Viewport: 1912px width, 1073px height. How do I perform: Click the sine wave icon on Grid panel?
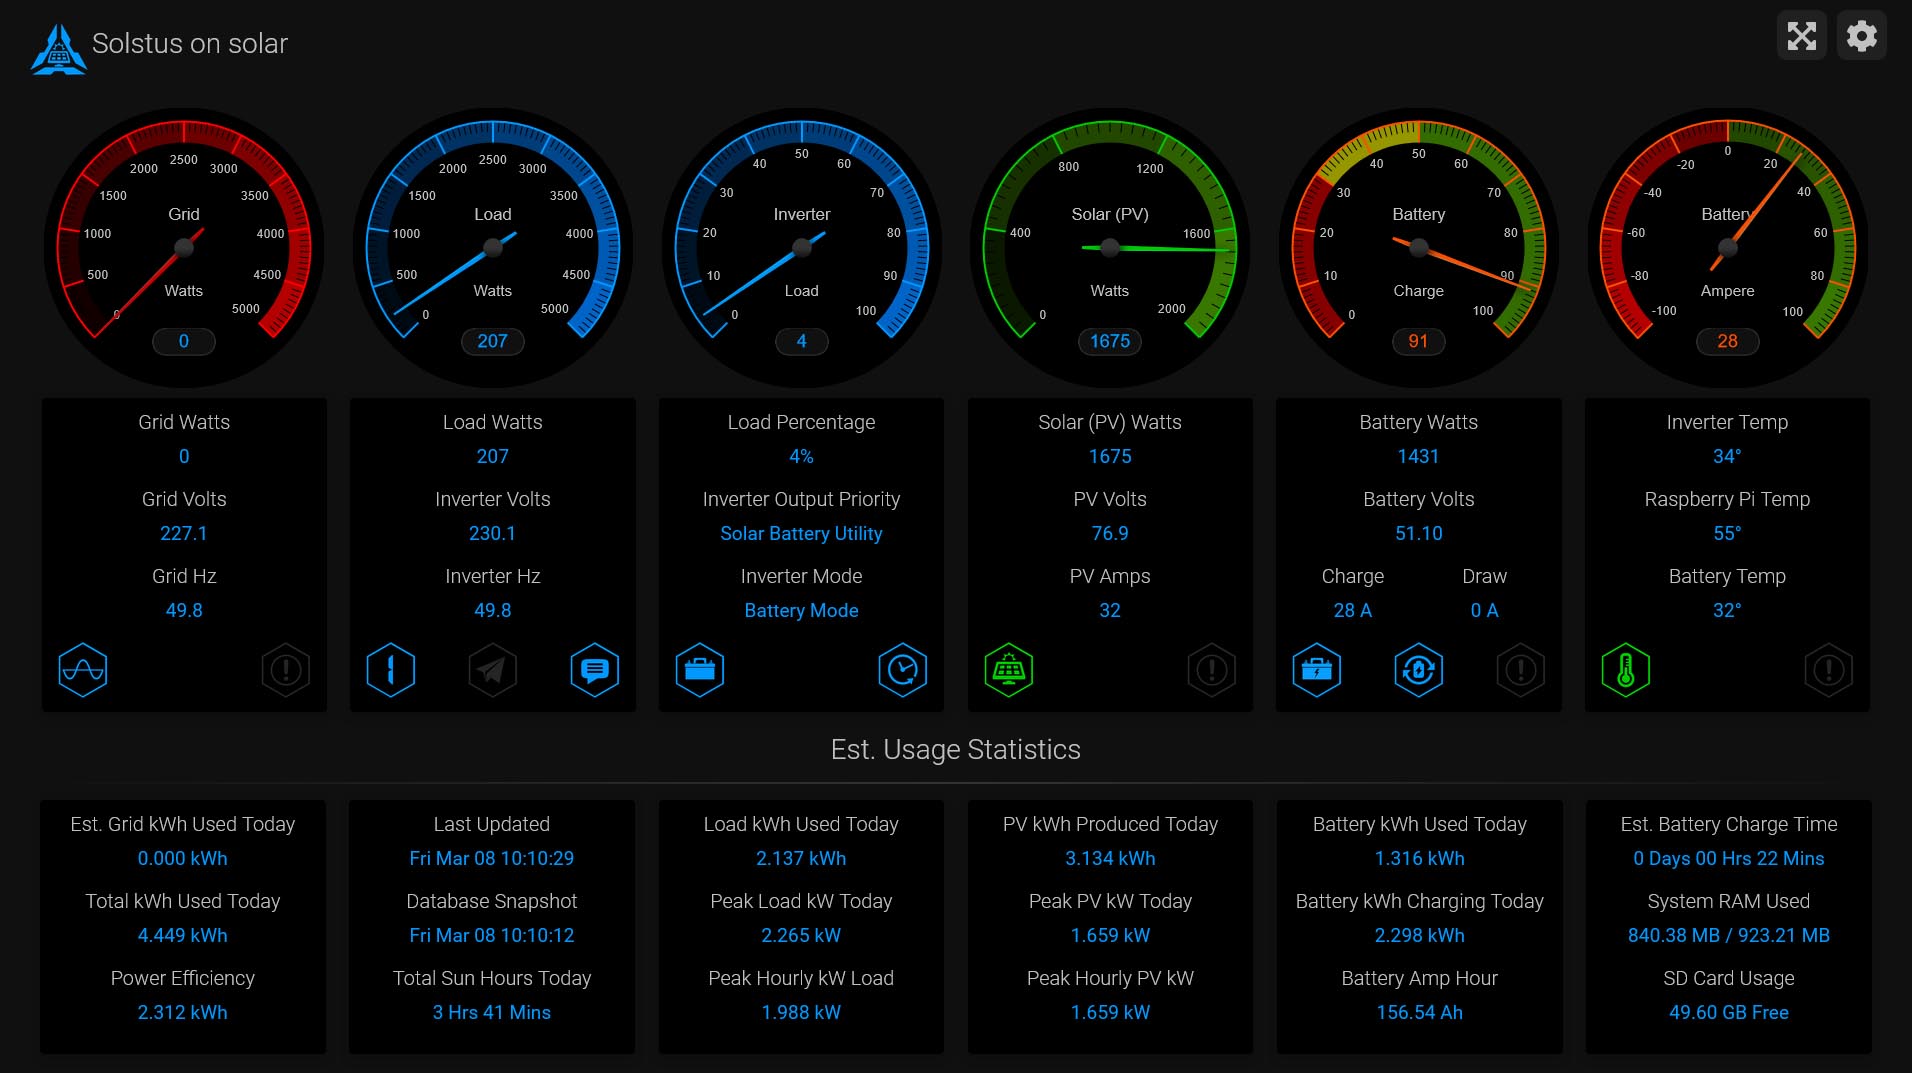click(84, 670)
